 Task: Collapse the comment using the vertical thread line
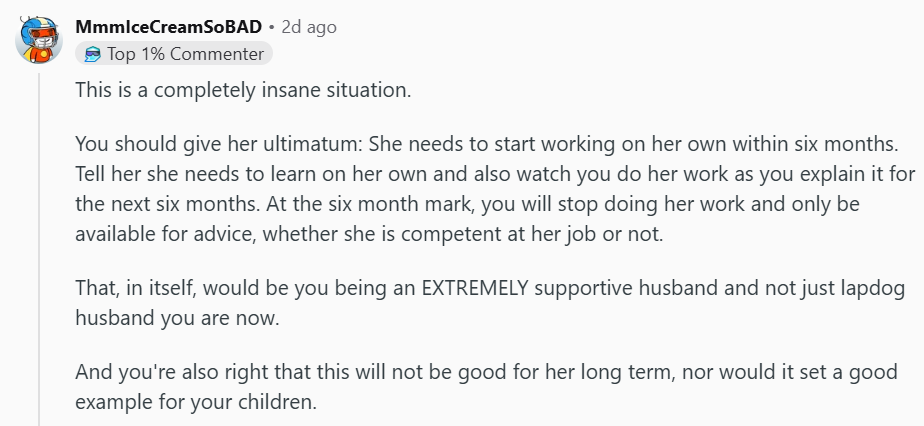point(39,250)
